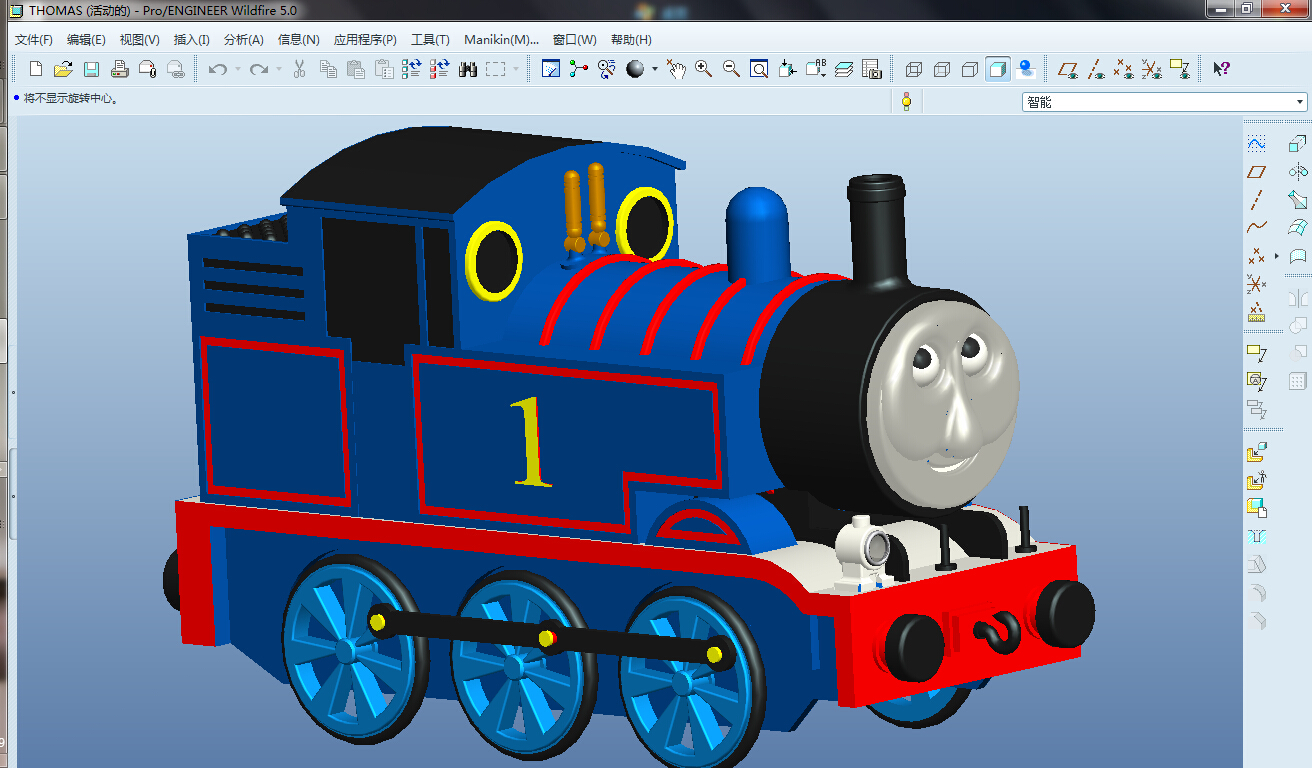1312x768 pixels.
Task: Toggle datum points display
Action: pos(1124,69)
